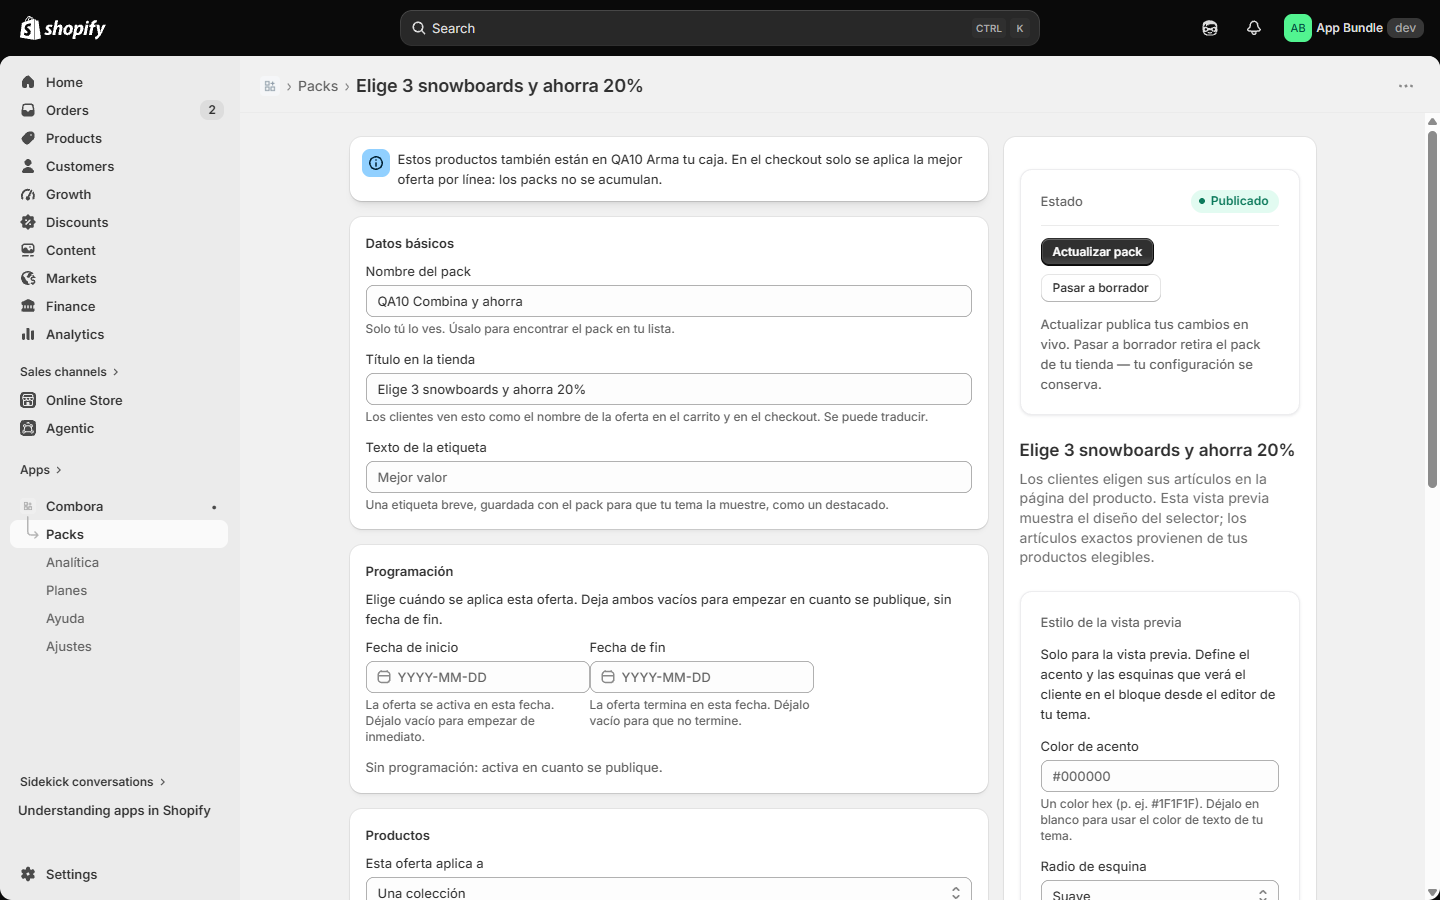Expand Sidekick conversations
Screen dimensions: 1440x900
click(x=93, y=782)
